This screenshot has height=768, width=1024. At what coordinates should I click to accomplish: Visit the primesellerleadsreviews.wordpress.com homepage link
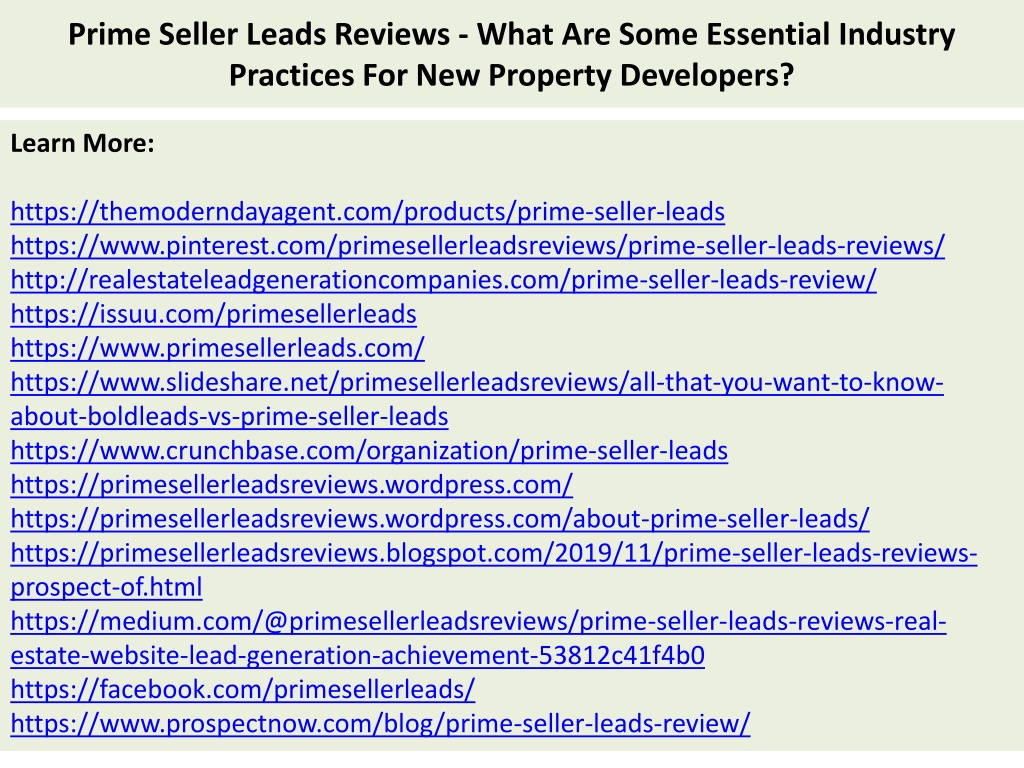pos(292,485)
